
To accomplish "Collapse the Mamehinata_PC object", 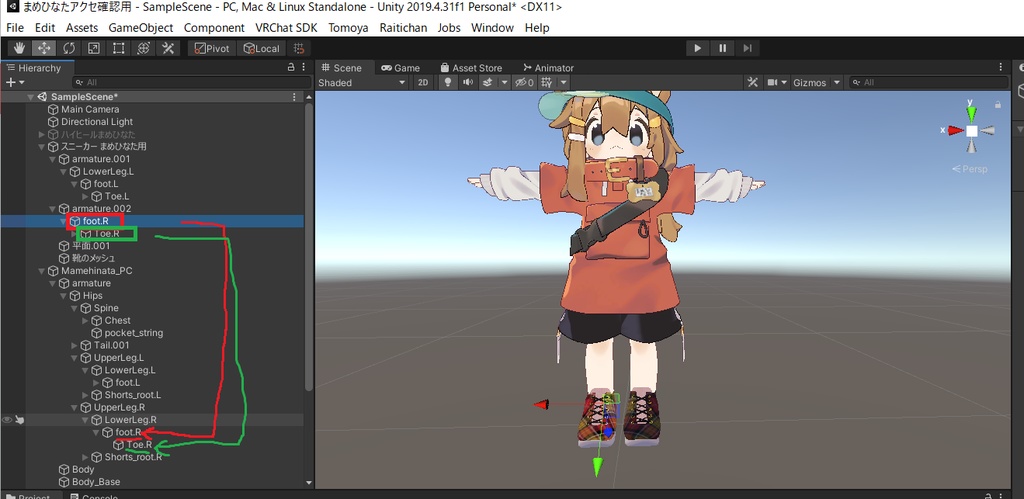I will pyautogui.click(x=42, y=271).
